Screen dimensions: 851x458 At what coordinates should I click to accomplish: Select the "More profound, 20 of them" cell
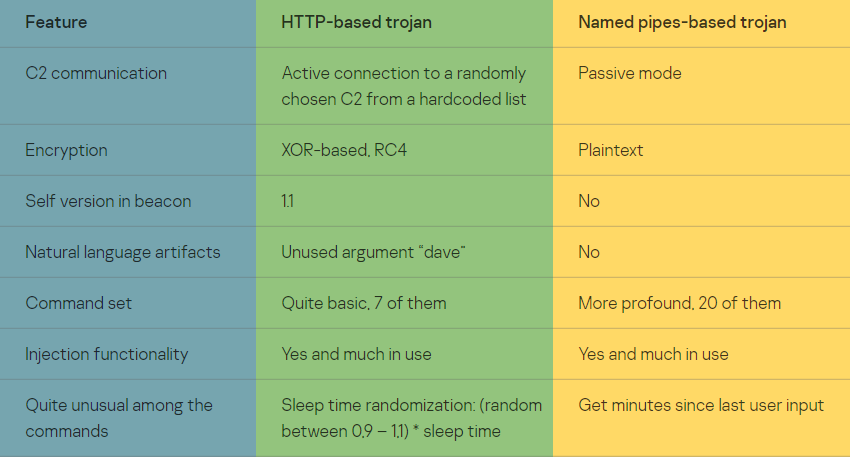point(679,303)
